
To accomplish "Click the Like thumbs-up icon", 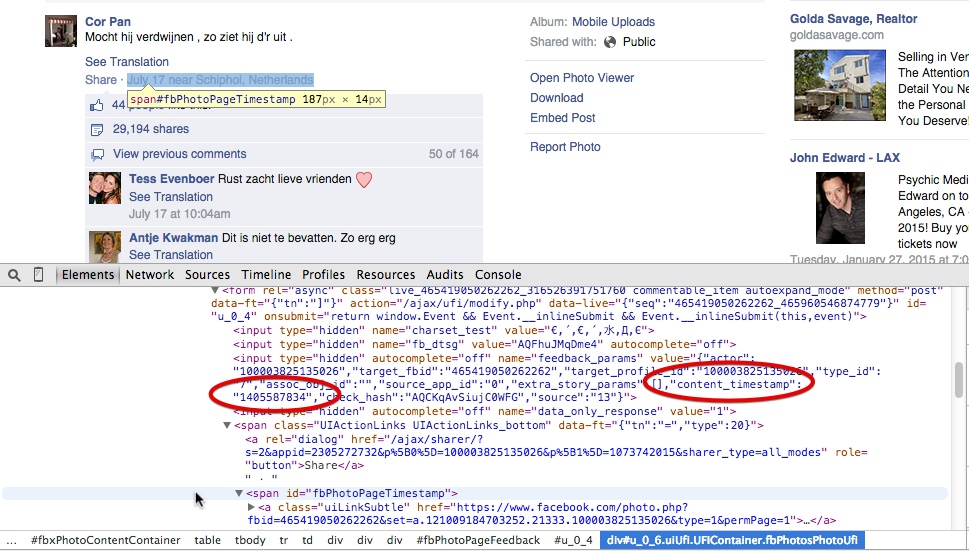I will tap(97, 105).
